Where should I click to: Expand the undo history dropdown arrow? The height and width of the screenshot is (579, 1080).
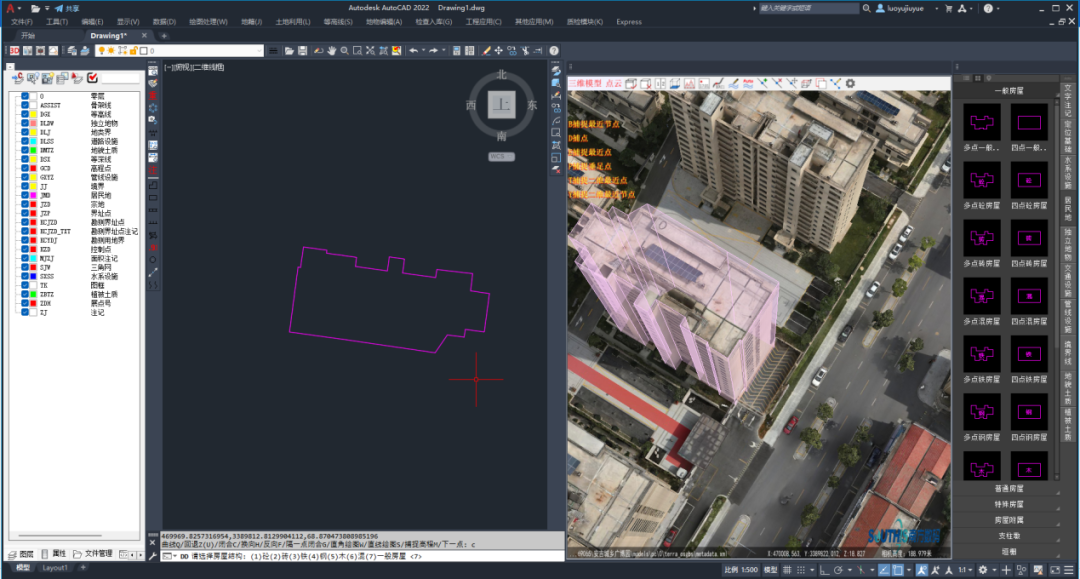click(423, 51)
